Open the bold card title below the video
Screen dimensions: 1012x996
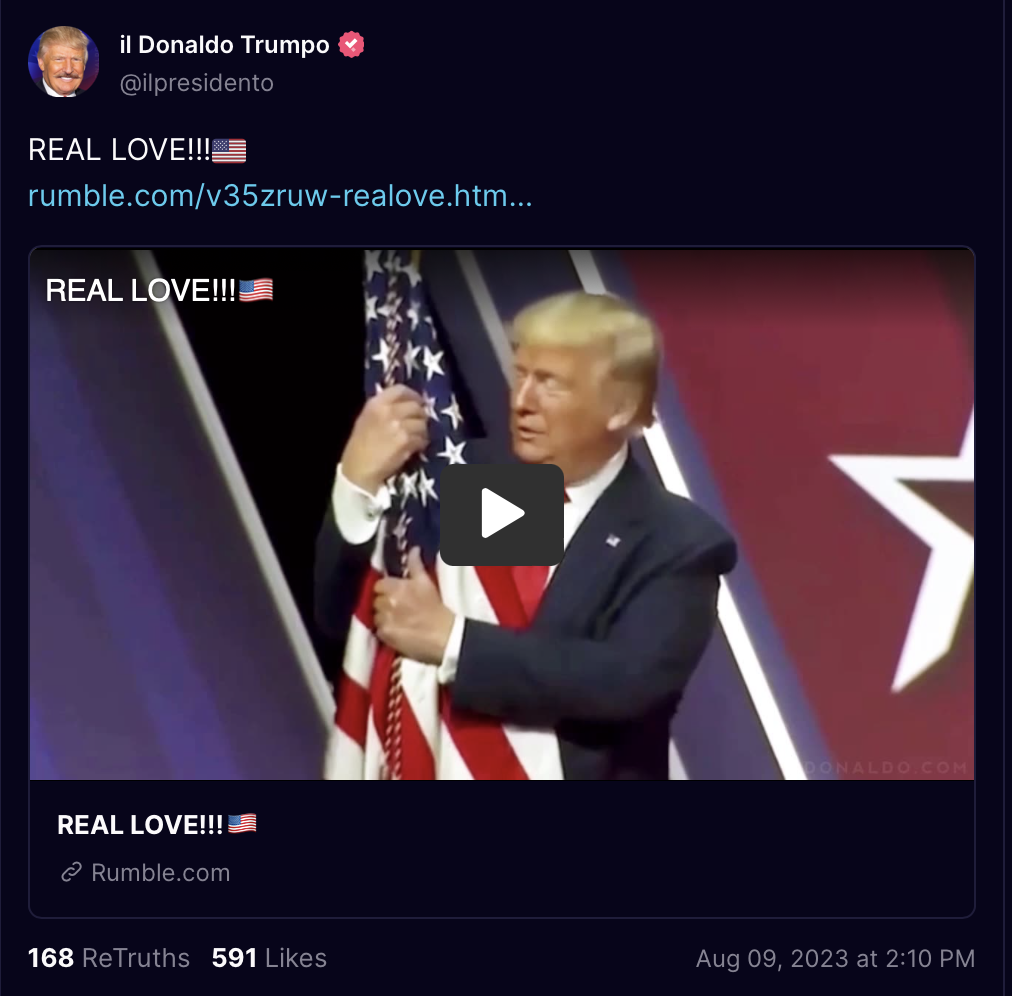coord(139,824)
